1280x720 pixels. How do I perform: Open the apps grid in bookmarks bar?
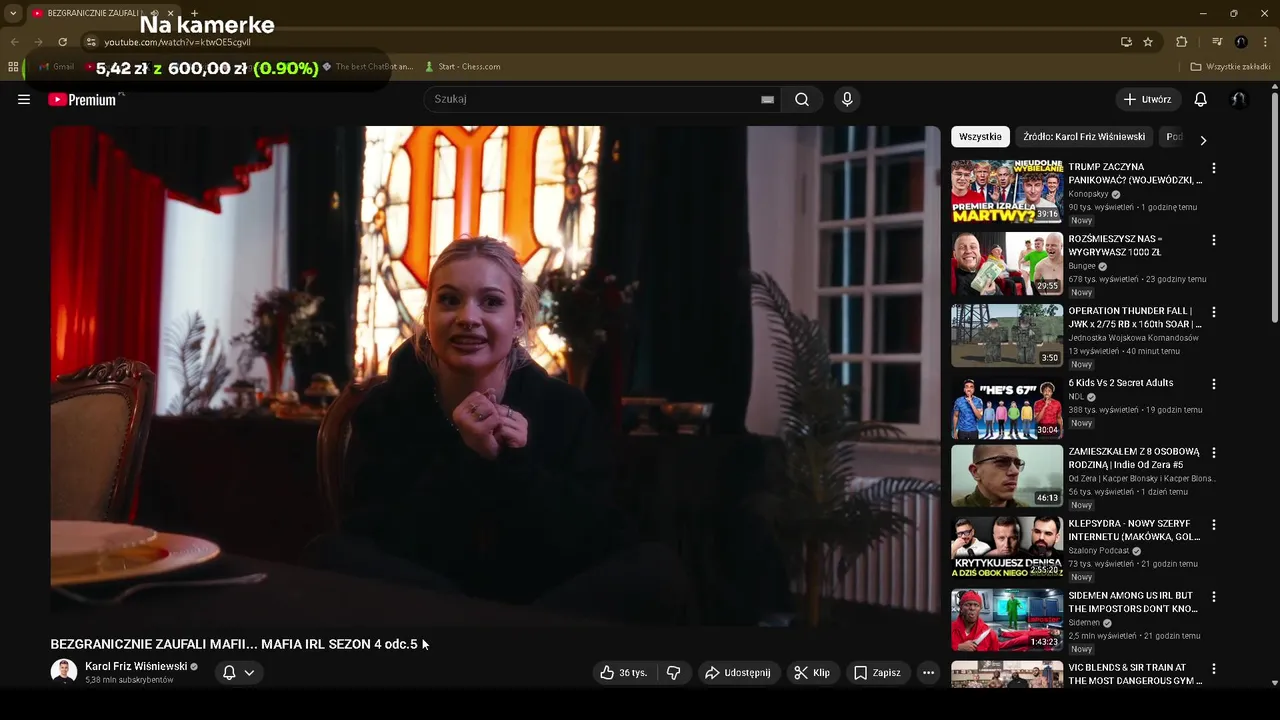13,67
